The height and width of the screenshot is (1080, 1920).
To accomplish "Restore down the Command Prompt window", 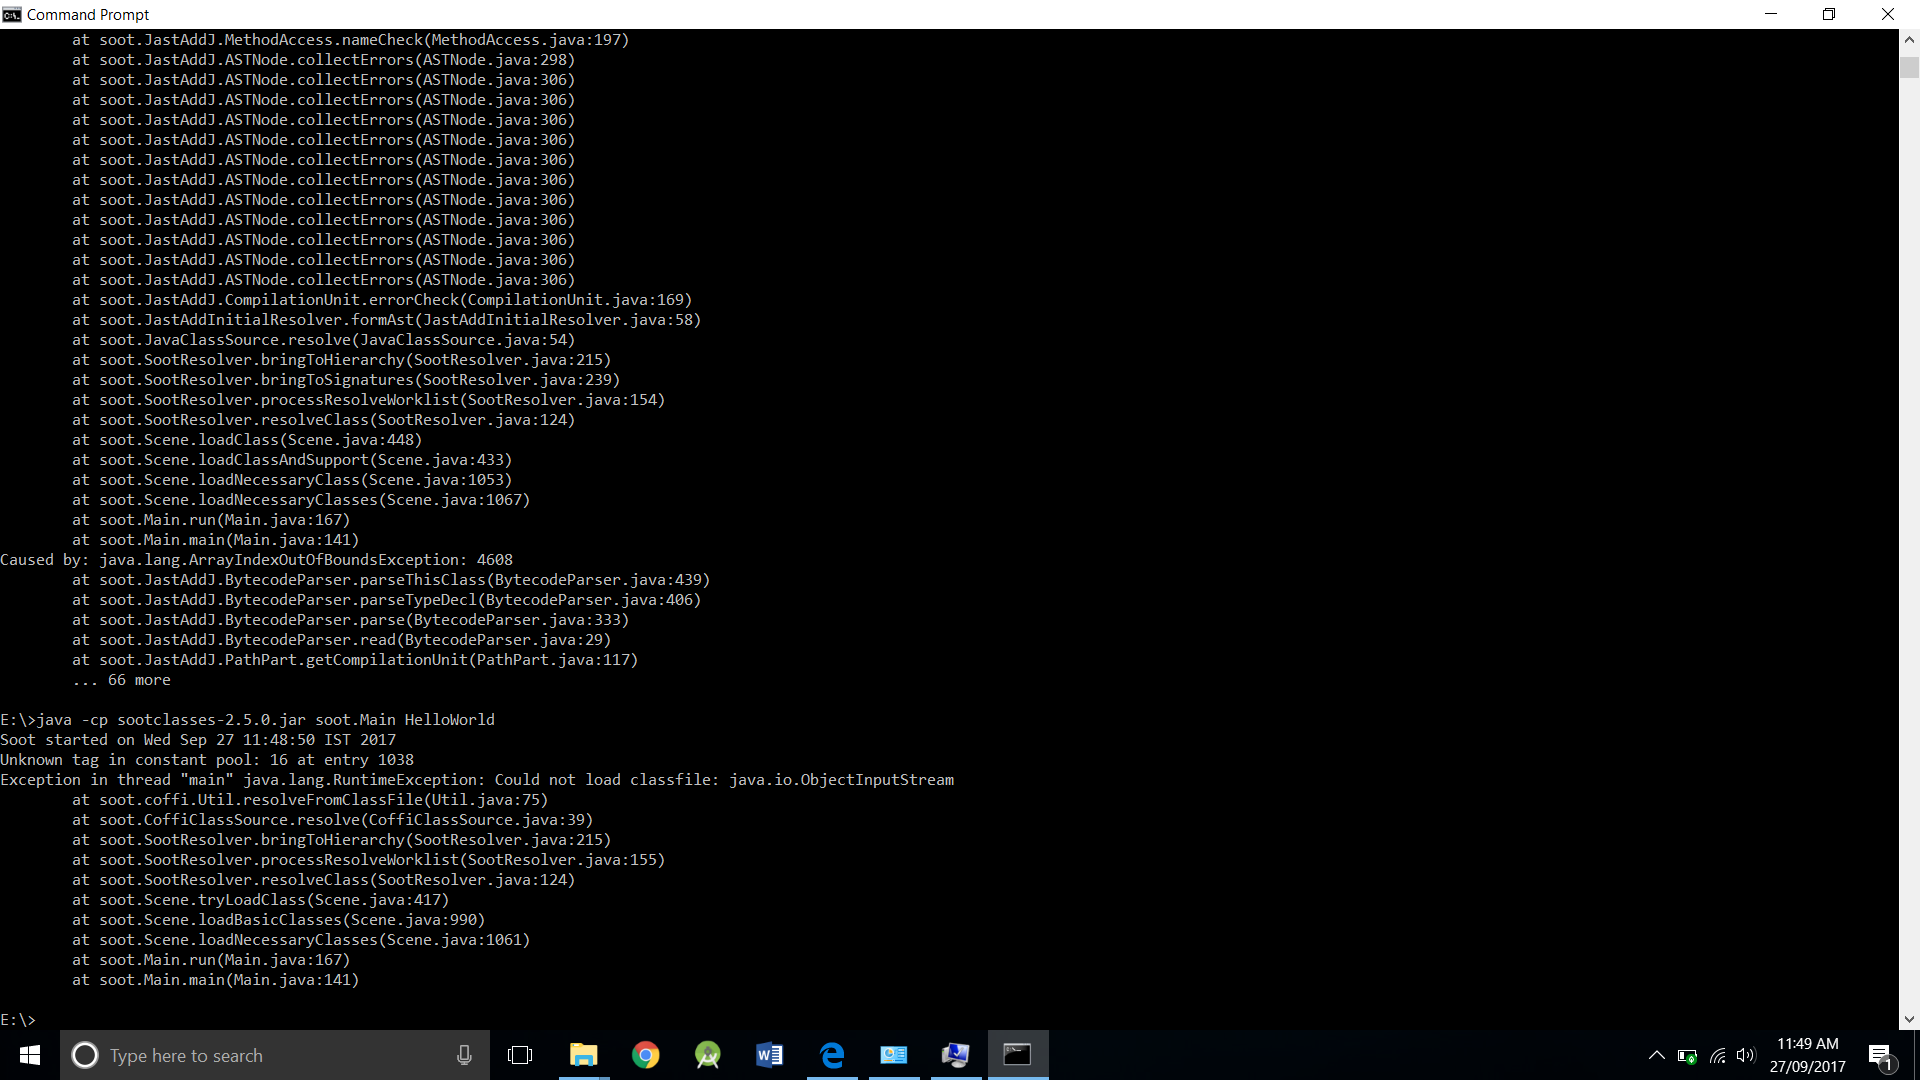I will click(1829, 14).
